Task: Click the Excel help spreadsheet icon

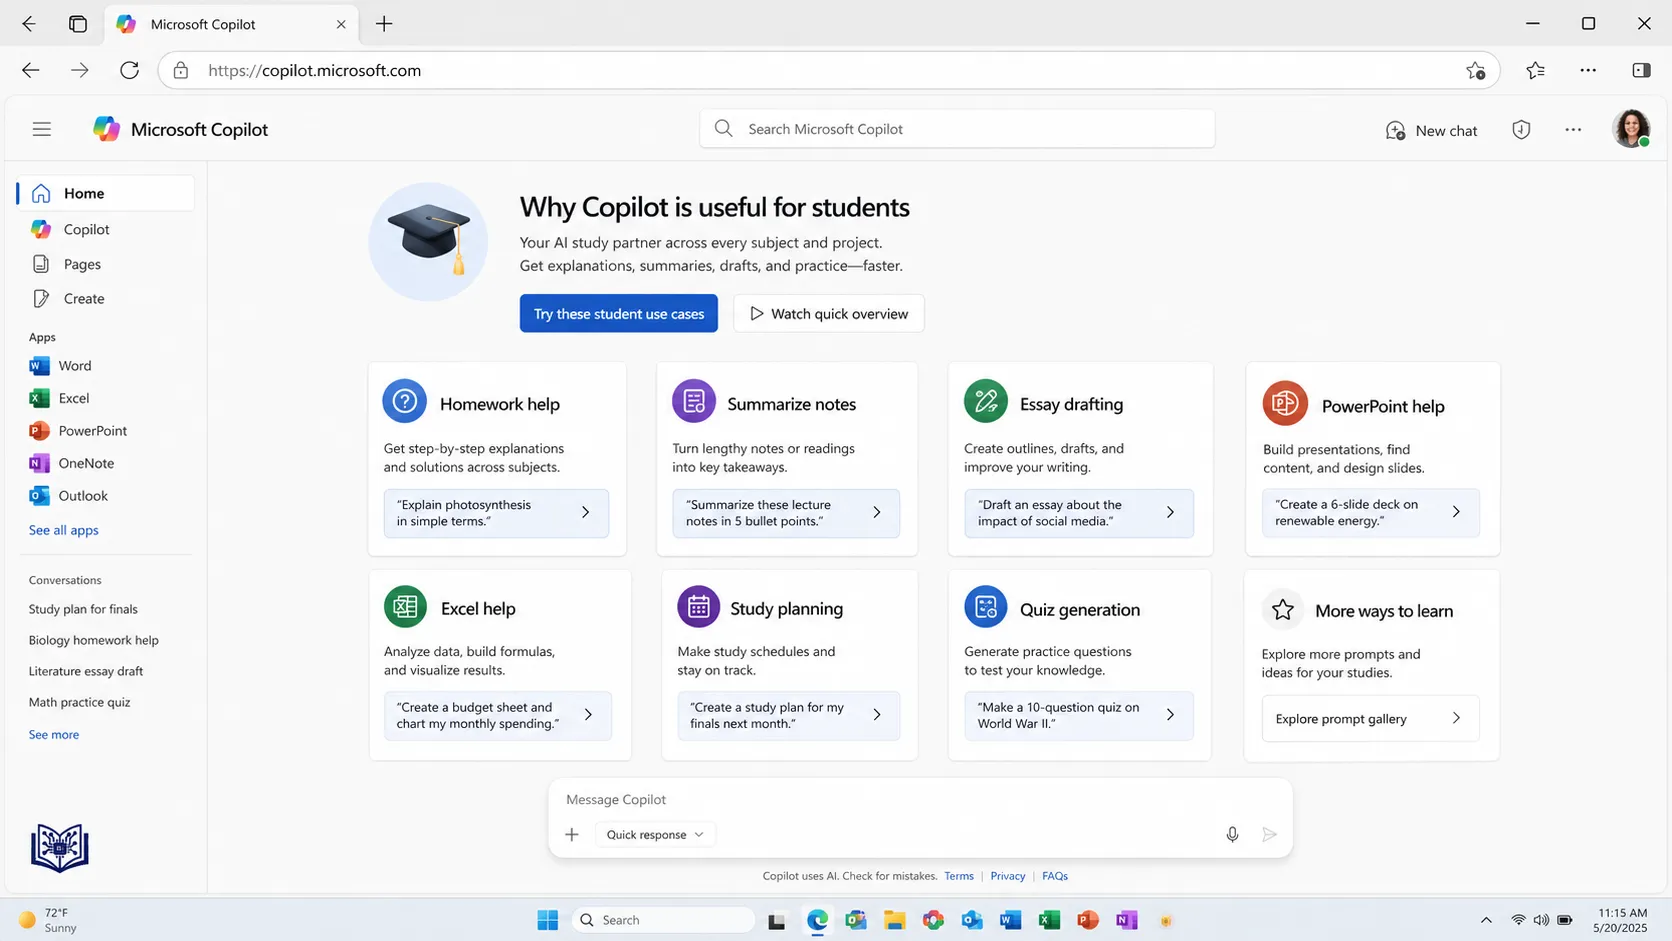Action: 405,607
